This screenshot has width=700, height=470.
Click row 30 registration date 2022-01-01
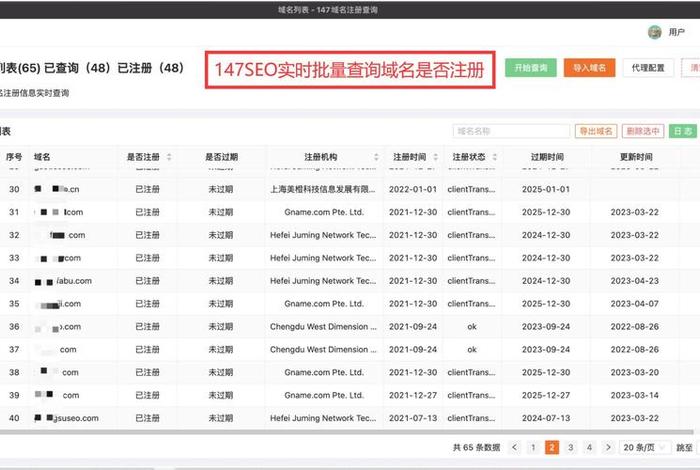[413, 189]
